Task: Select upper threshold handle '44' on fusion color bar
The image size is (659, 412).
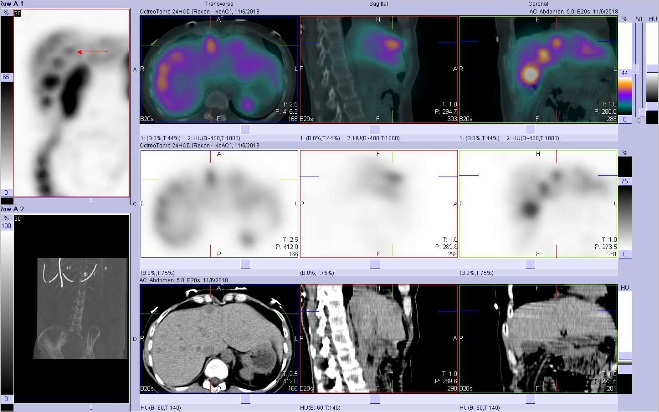Action: click(625, 73)
